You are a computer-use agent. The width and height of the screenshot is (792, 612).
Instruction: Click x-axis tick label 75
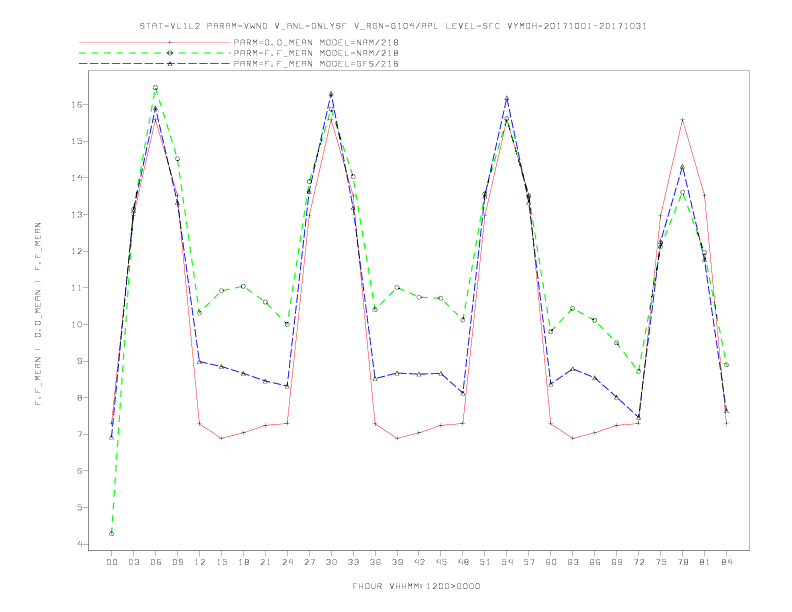pyautogui.click(x=661, y=562)
